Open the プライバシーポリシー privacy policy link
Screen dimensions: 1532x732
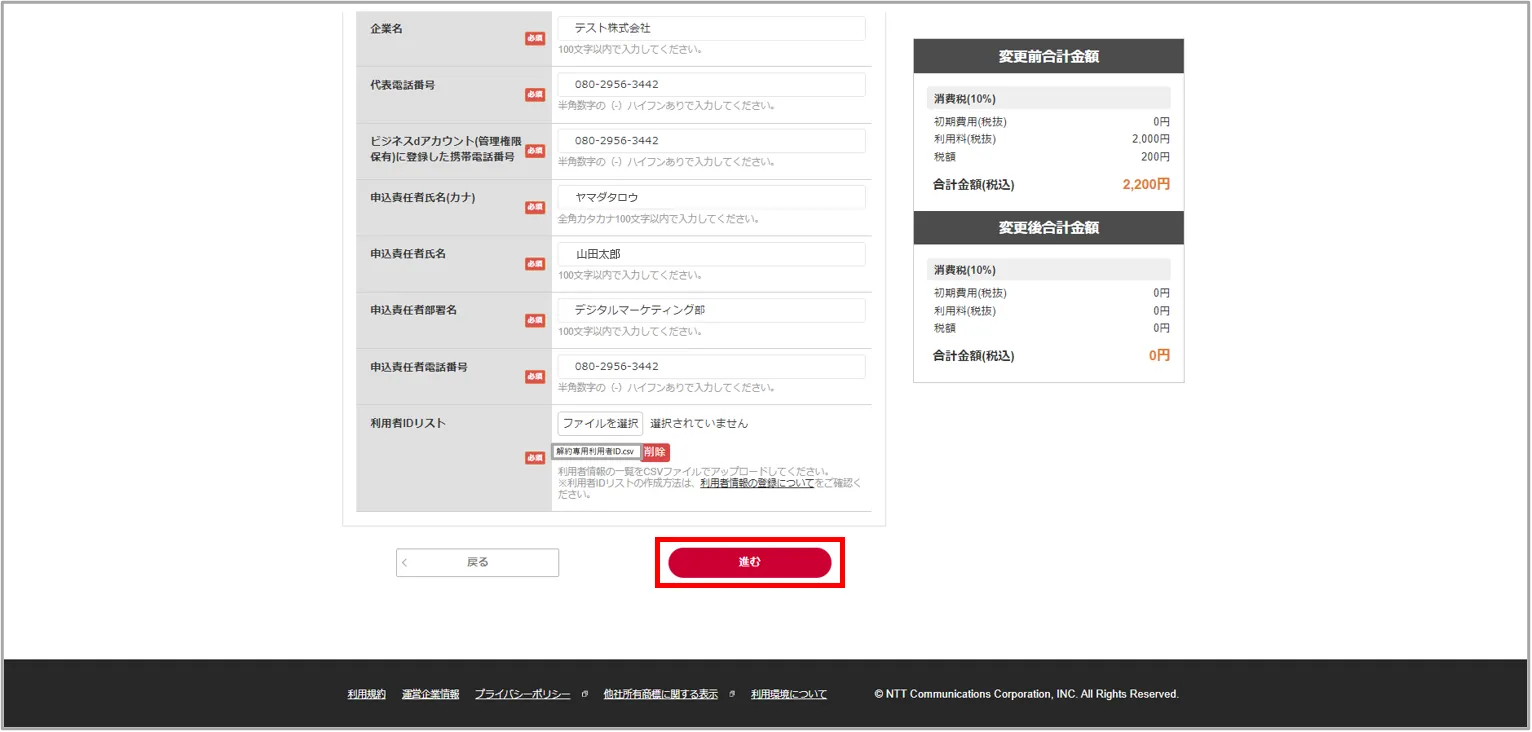(522, 693)
